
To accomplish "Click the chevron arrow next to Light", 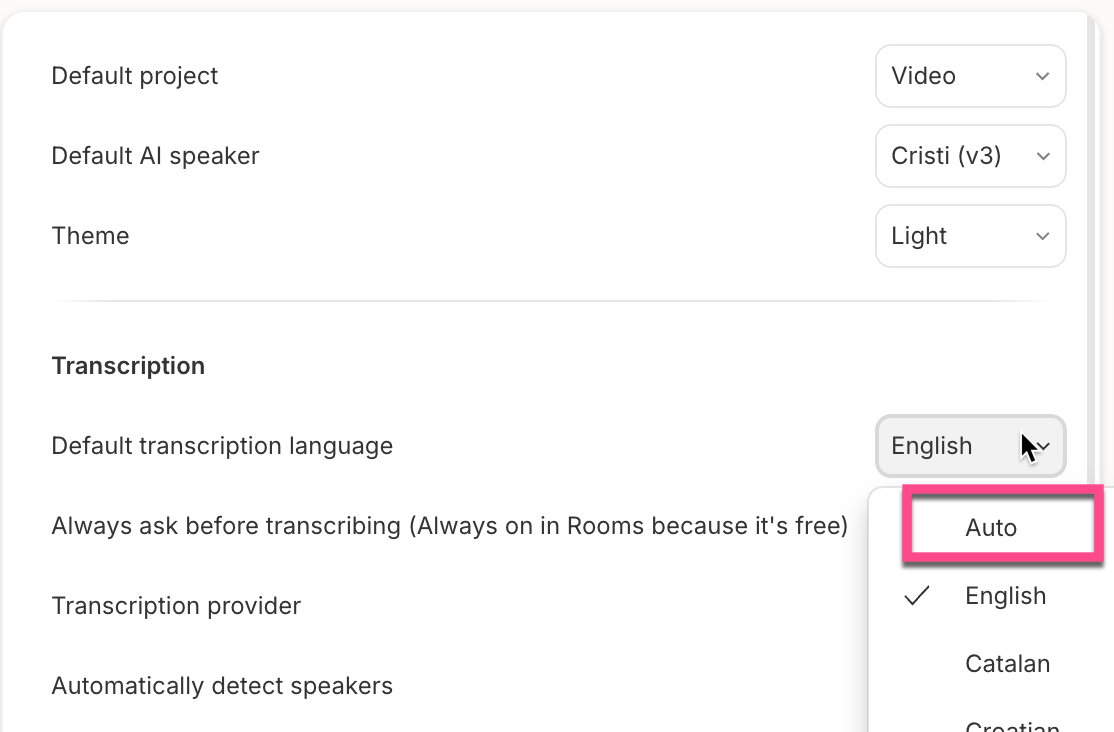I will pyautogui.click(x=1042, y=236).
